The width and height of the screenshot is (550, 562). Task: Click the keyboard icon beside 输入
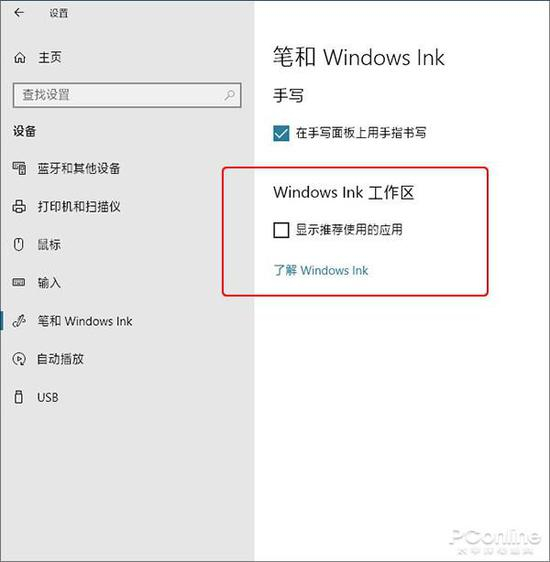tap(19, 282)
